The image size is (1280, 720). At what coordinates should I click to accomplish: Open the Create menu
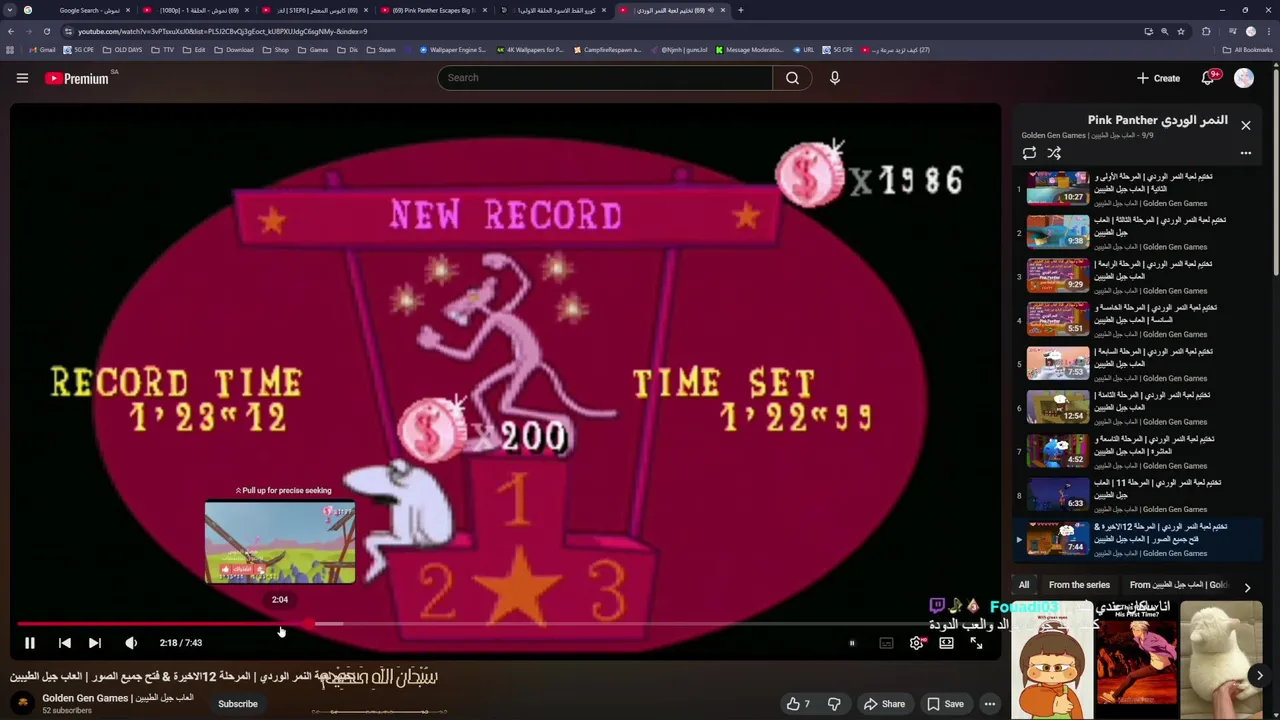click(1158, 78)
